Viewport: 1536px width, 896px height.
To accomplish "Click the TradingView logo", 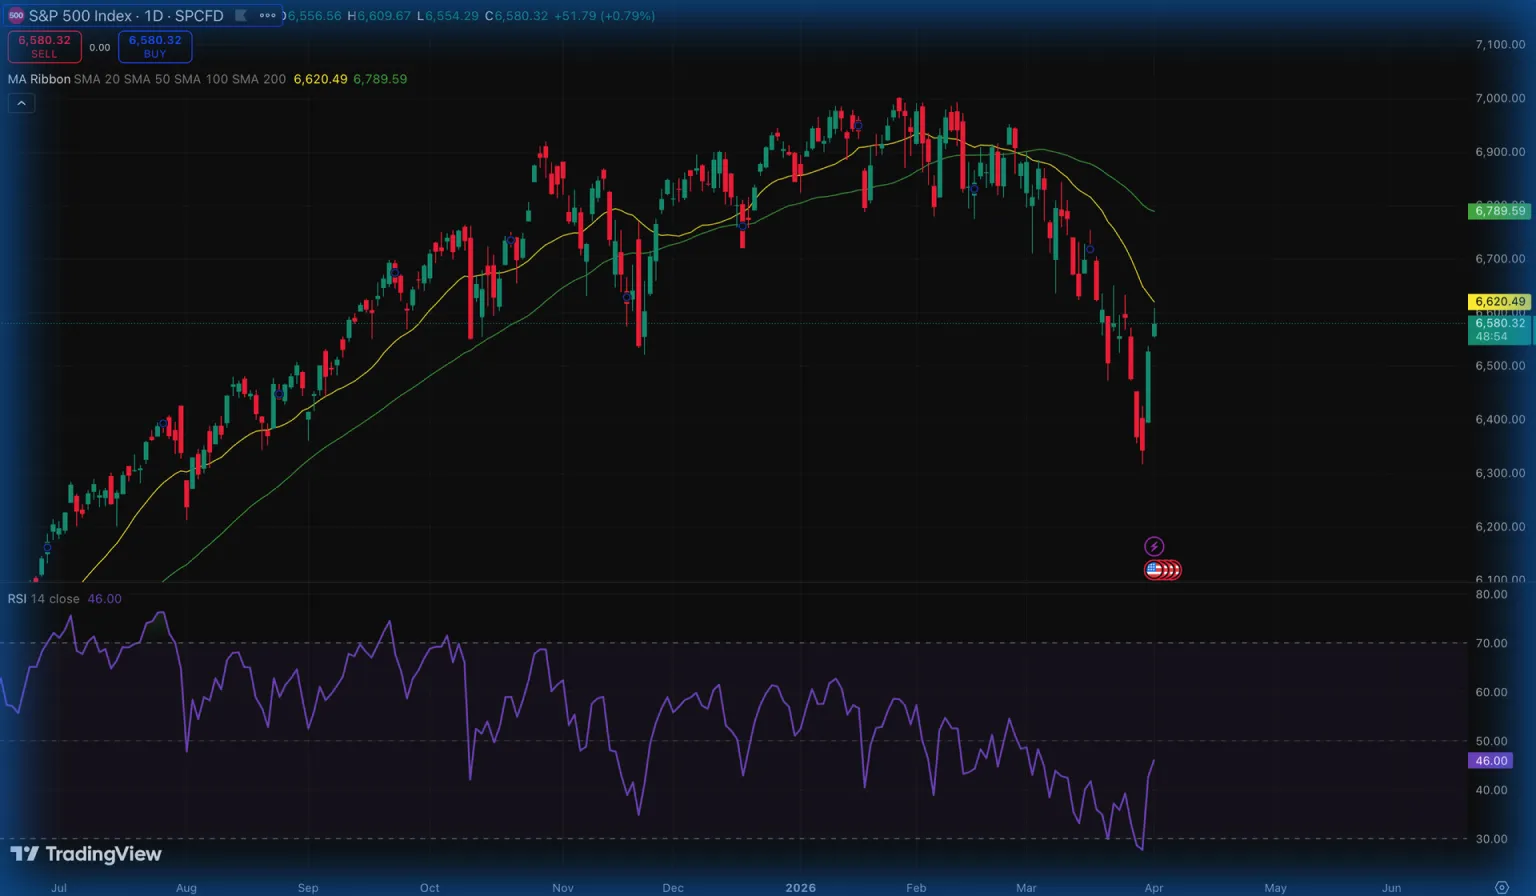I will [86, 854].
